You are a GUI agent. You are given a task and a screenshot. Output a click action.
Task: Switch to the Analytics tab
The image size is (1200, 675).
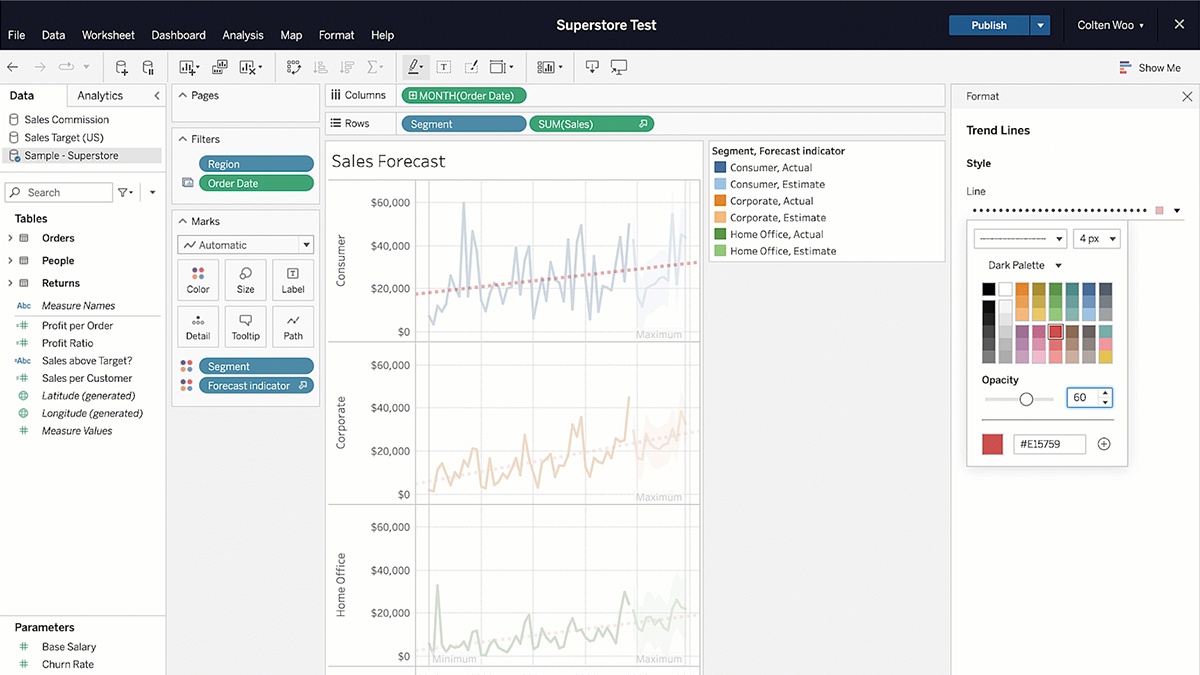(x=100, y=96)
